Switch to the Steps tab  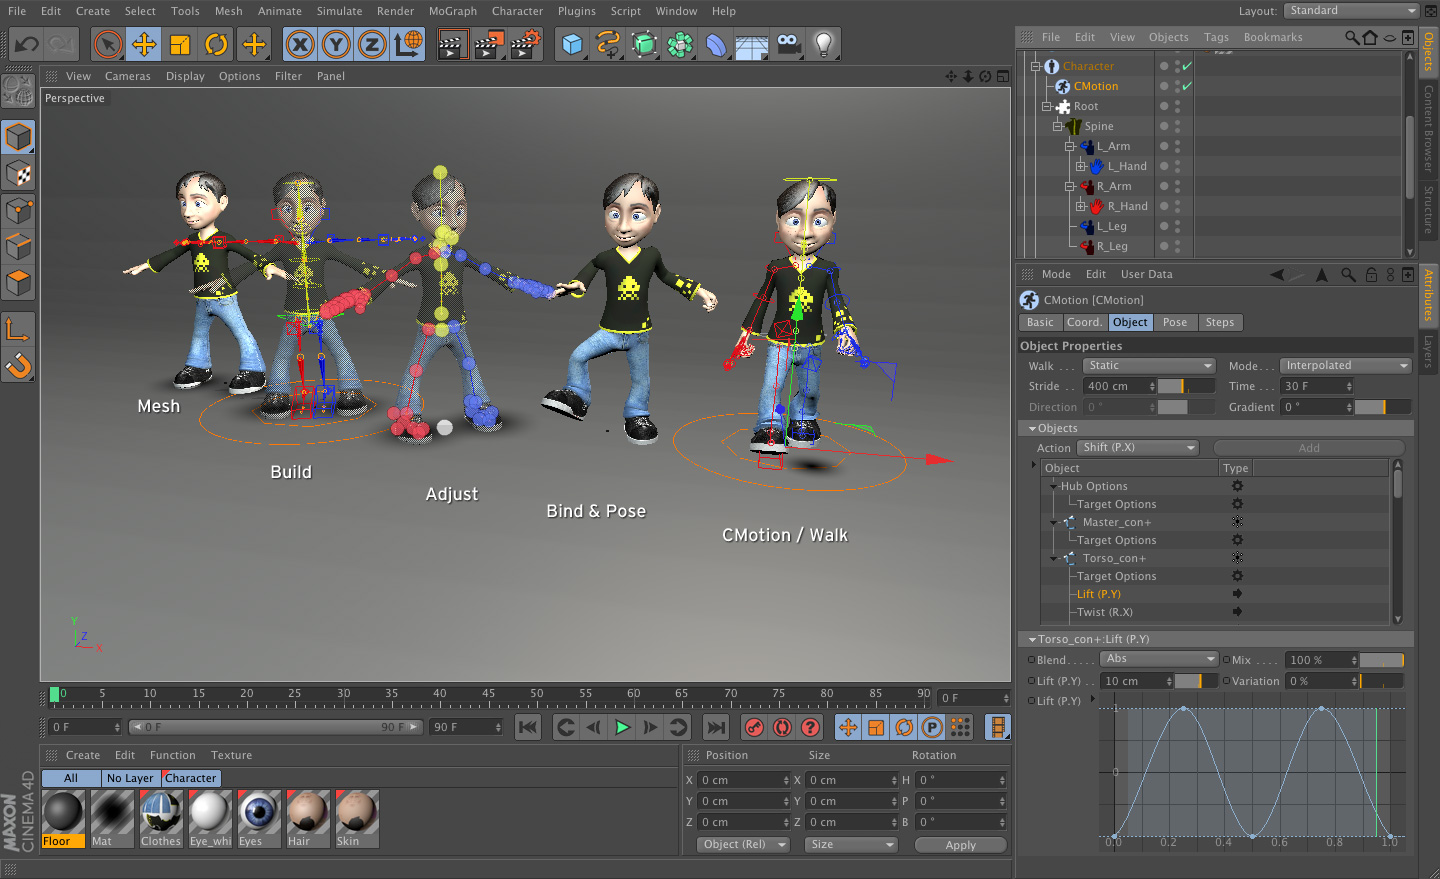pos(1219,322)
